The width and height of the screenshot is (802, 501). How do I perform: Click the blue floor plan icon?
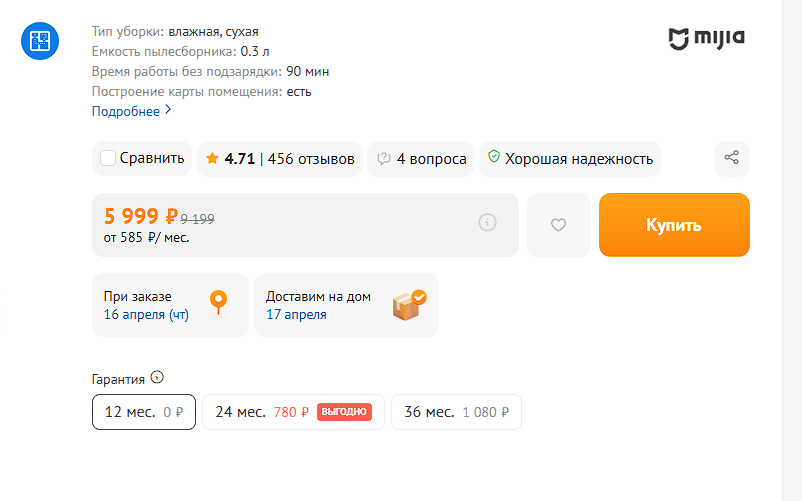[41, 40]
